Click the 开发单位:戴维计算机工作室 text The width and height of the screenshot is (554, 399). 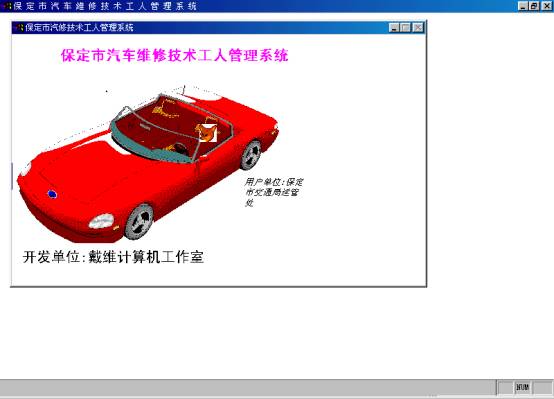[x=113, y=257]
